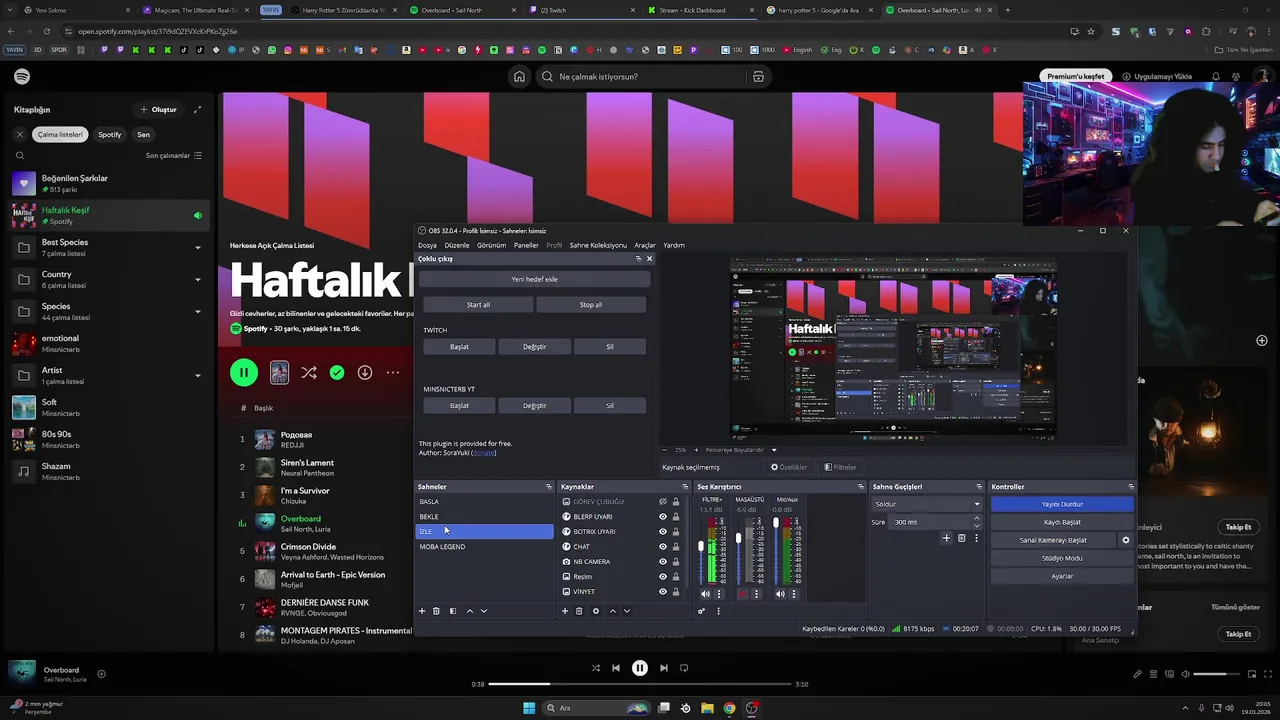Show the GÖREV ÇUBUĞU source
Screen dimensions: 1280x720
coord(662,502)
